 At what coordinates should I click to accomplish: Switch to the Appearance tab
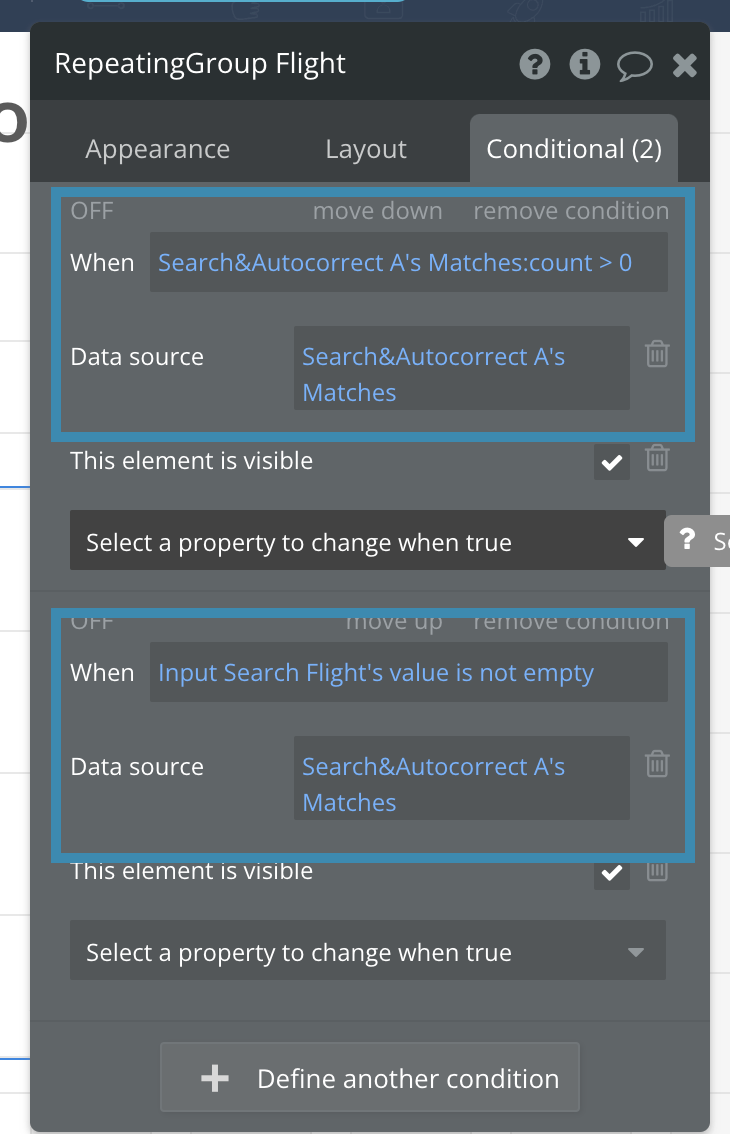[x=157, y=150]
